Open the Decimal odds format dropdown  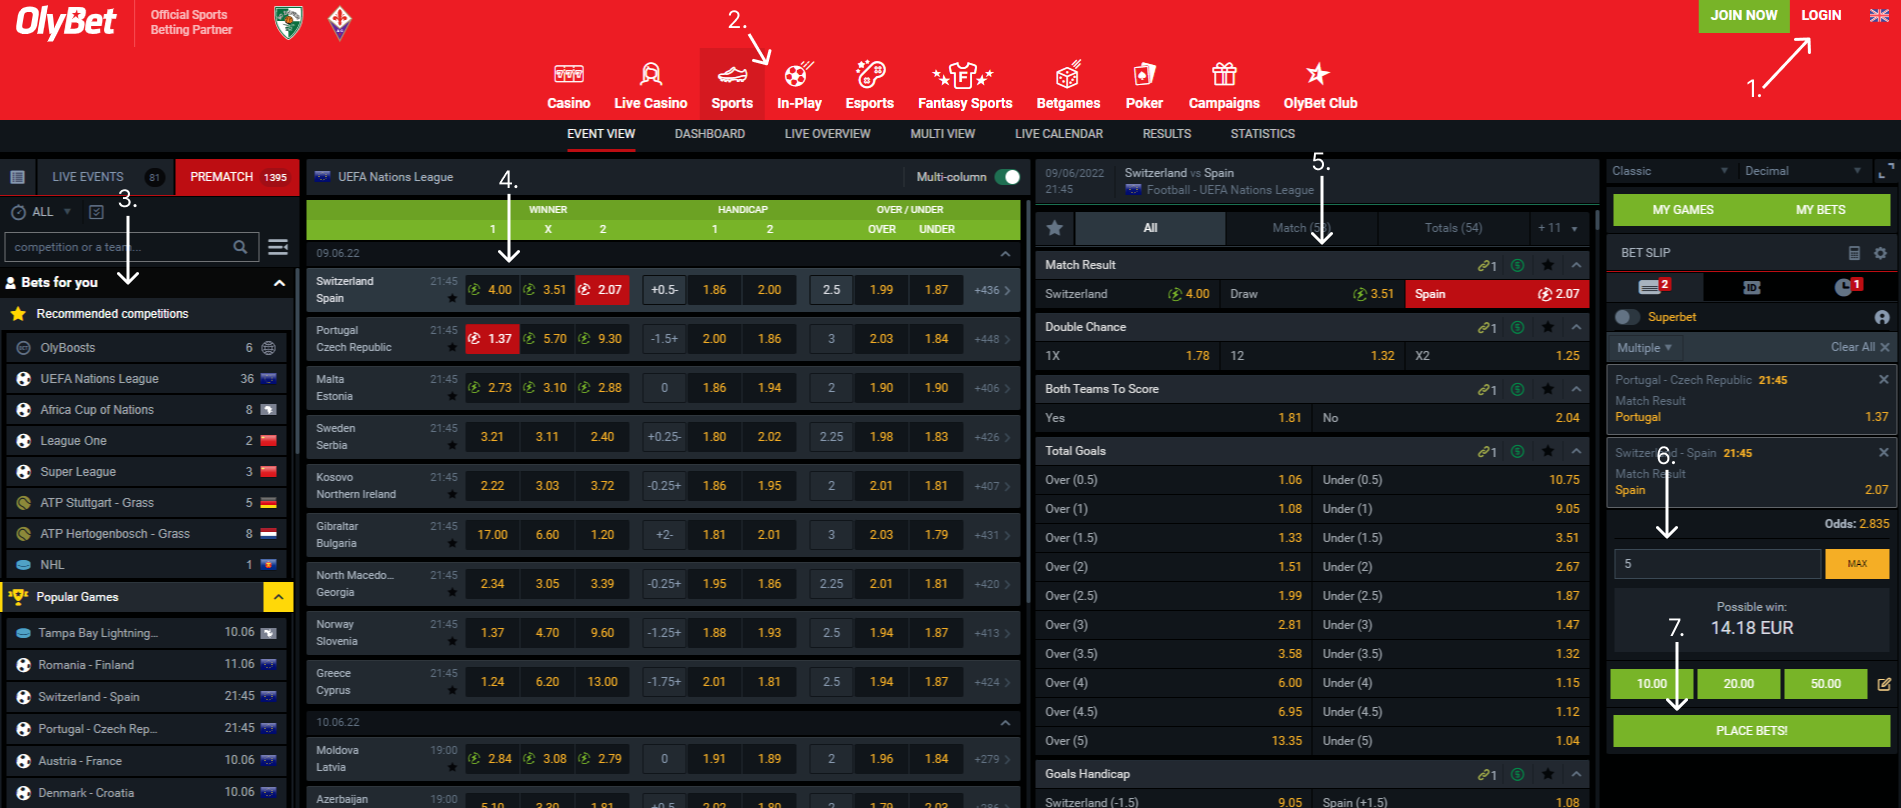1803,171
